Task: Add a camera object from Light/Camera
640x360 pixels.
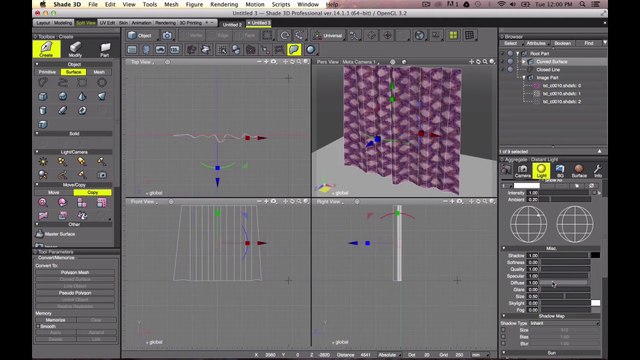Action: click(102, 175)
